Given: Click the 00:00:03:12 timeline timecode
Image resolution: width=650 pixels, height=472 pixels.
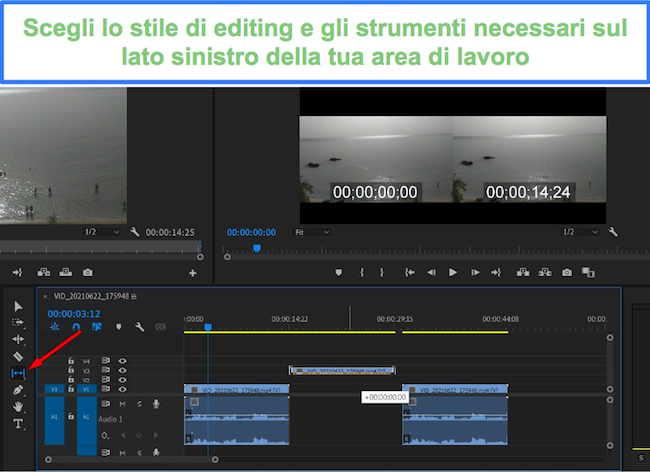Looking at the screenshot, I should (74, 314).
